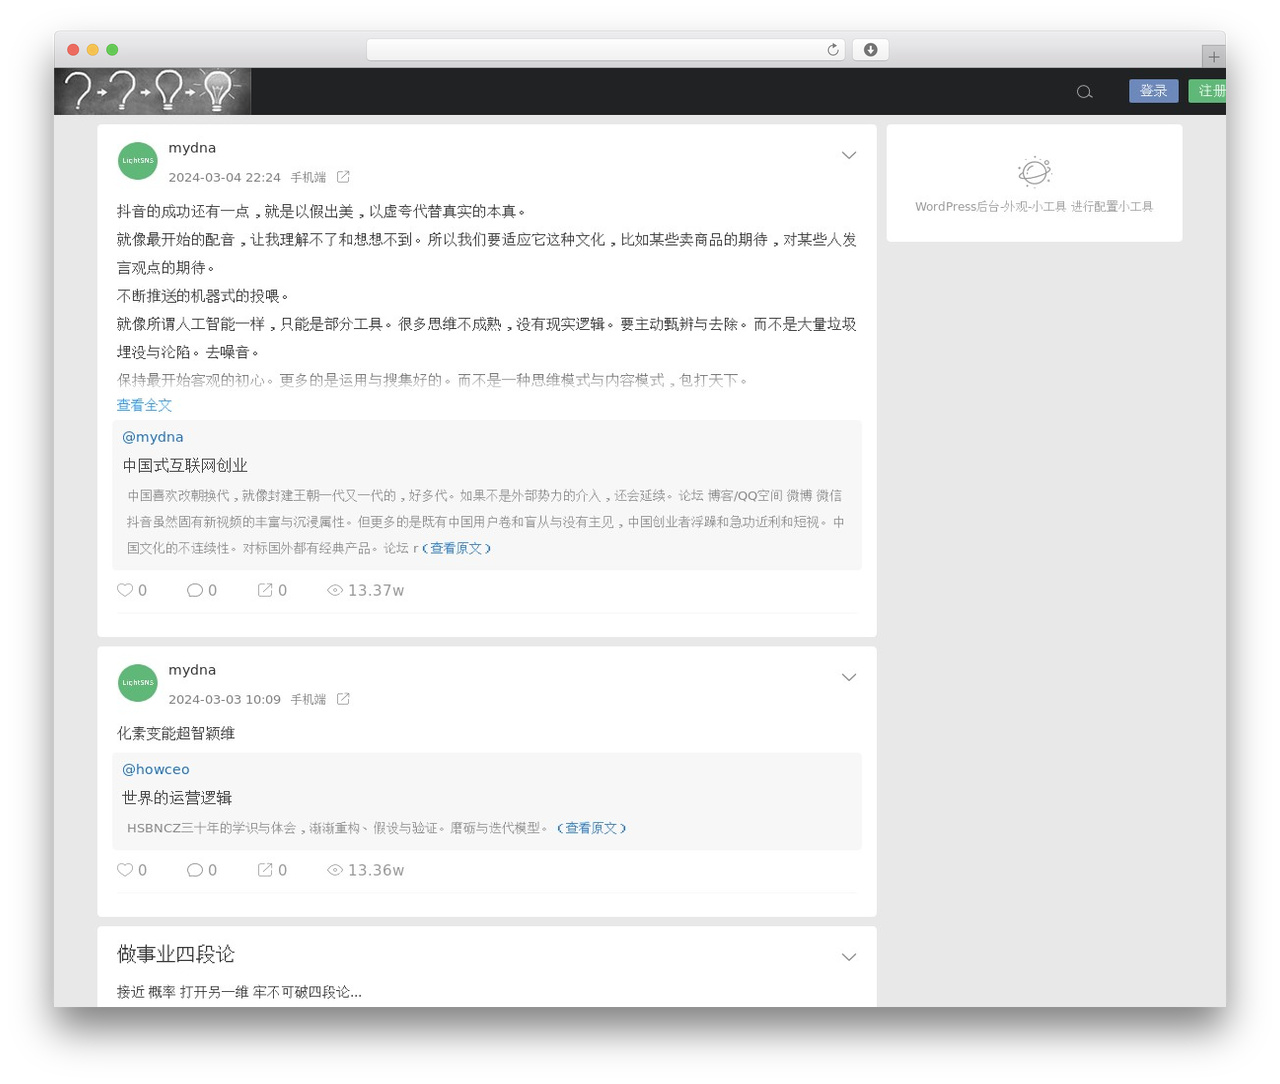
Task: Click timestamp 2024-03-04 22:24
Action: 224,177
